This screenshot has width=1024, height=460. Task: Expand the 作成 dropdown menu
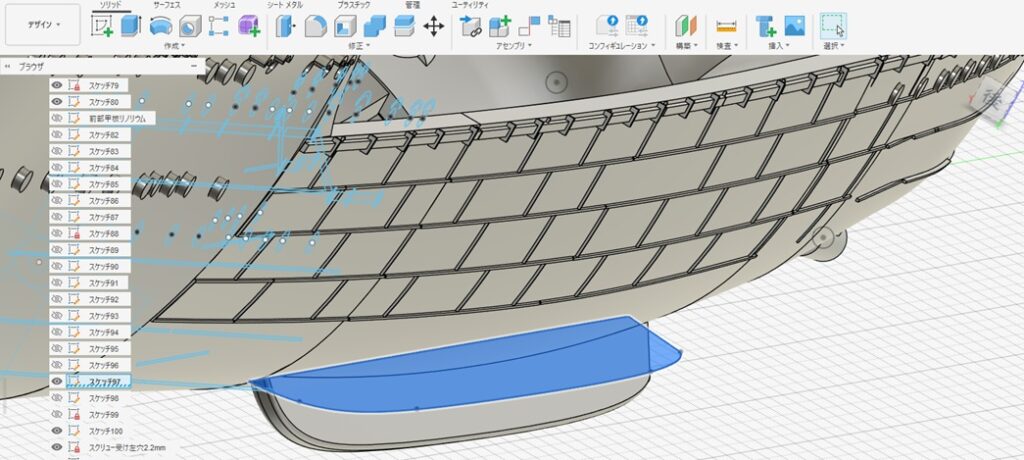pyautogui.click(x=174, y=46)
